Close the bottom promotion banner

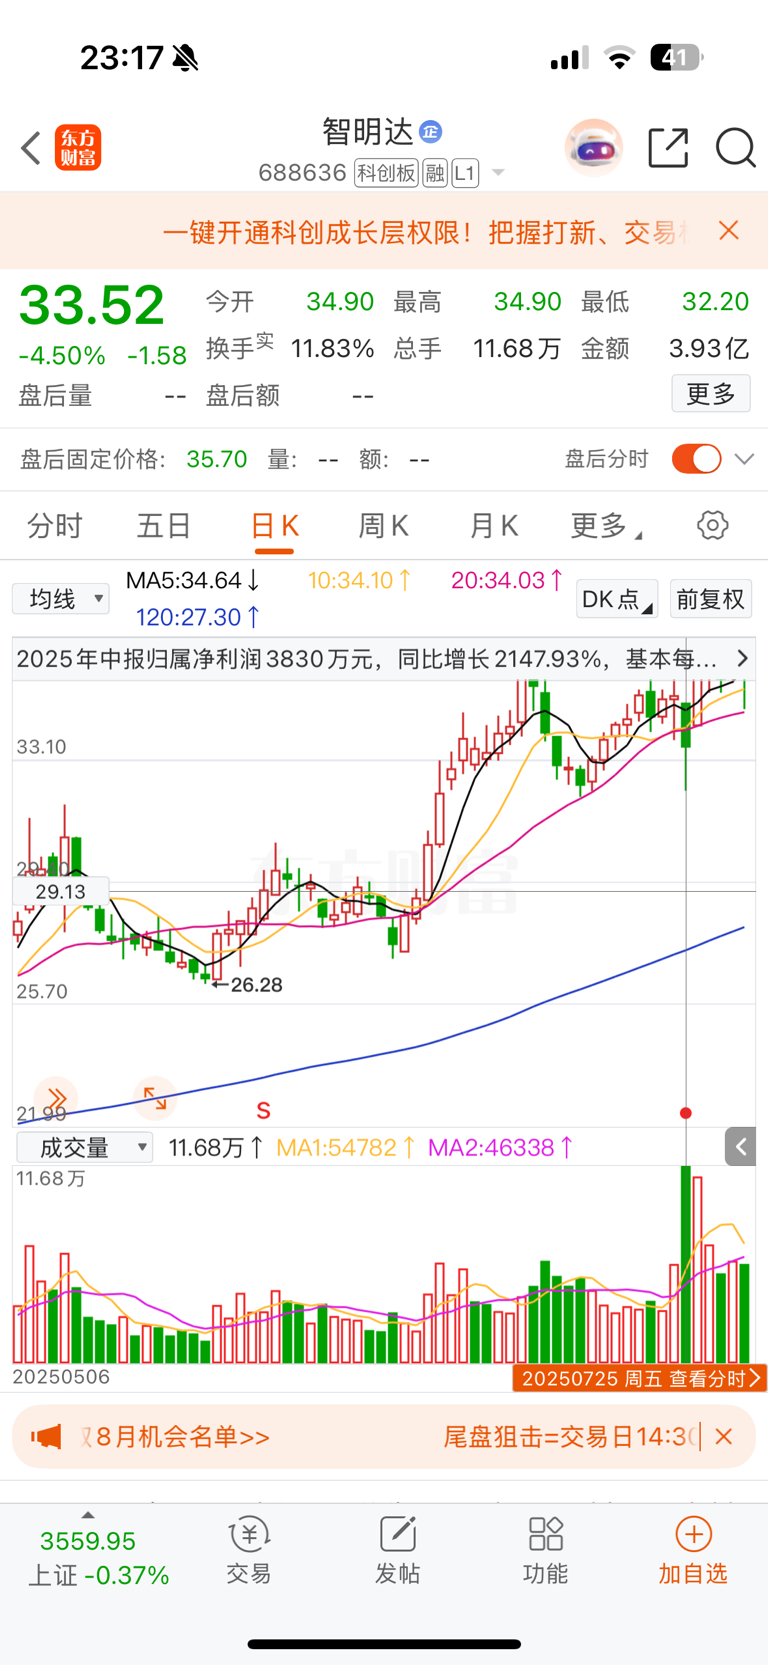click(724, 1437)
